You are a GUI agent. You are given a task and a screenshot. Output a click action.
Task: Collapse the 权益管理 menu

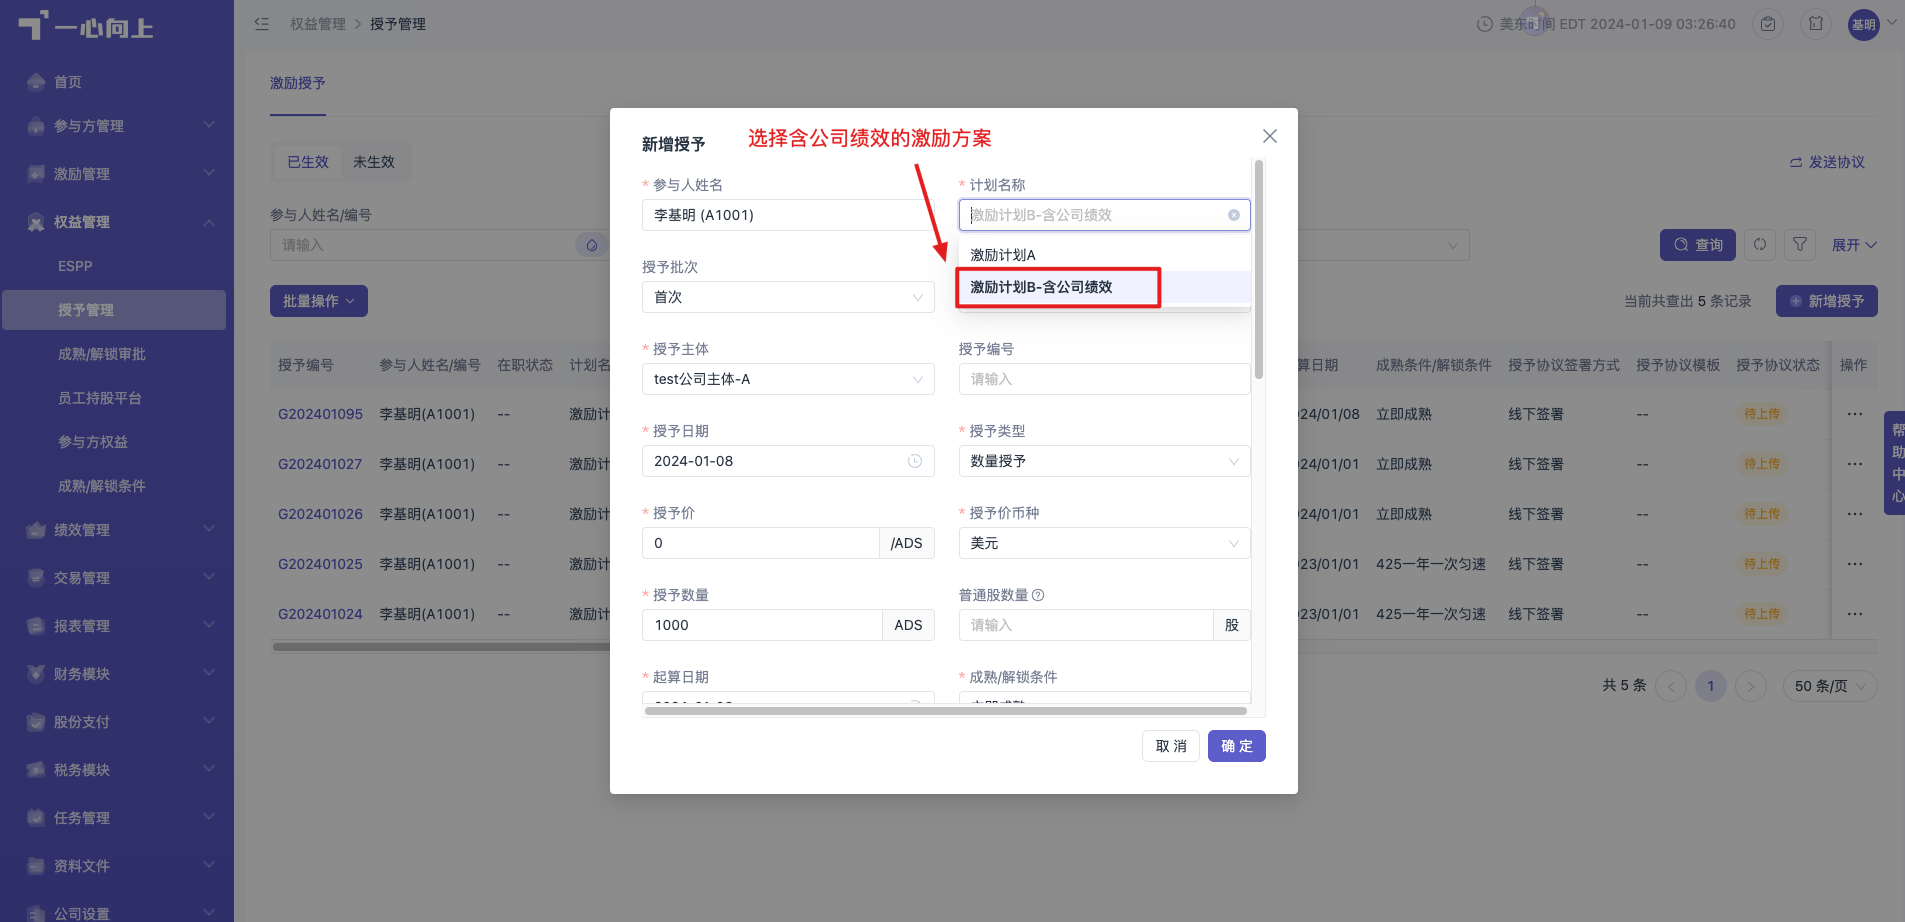pos(117,222)
